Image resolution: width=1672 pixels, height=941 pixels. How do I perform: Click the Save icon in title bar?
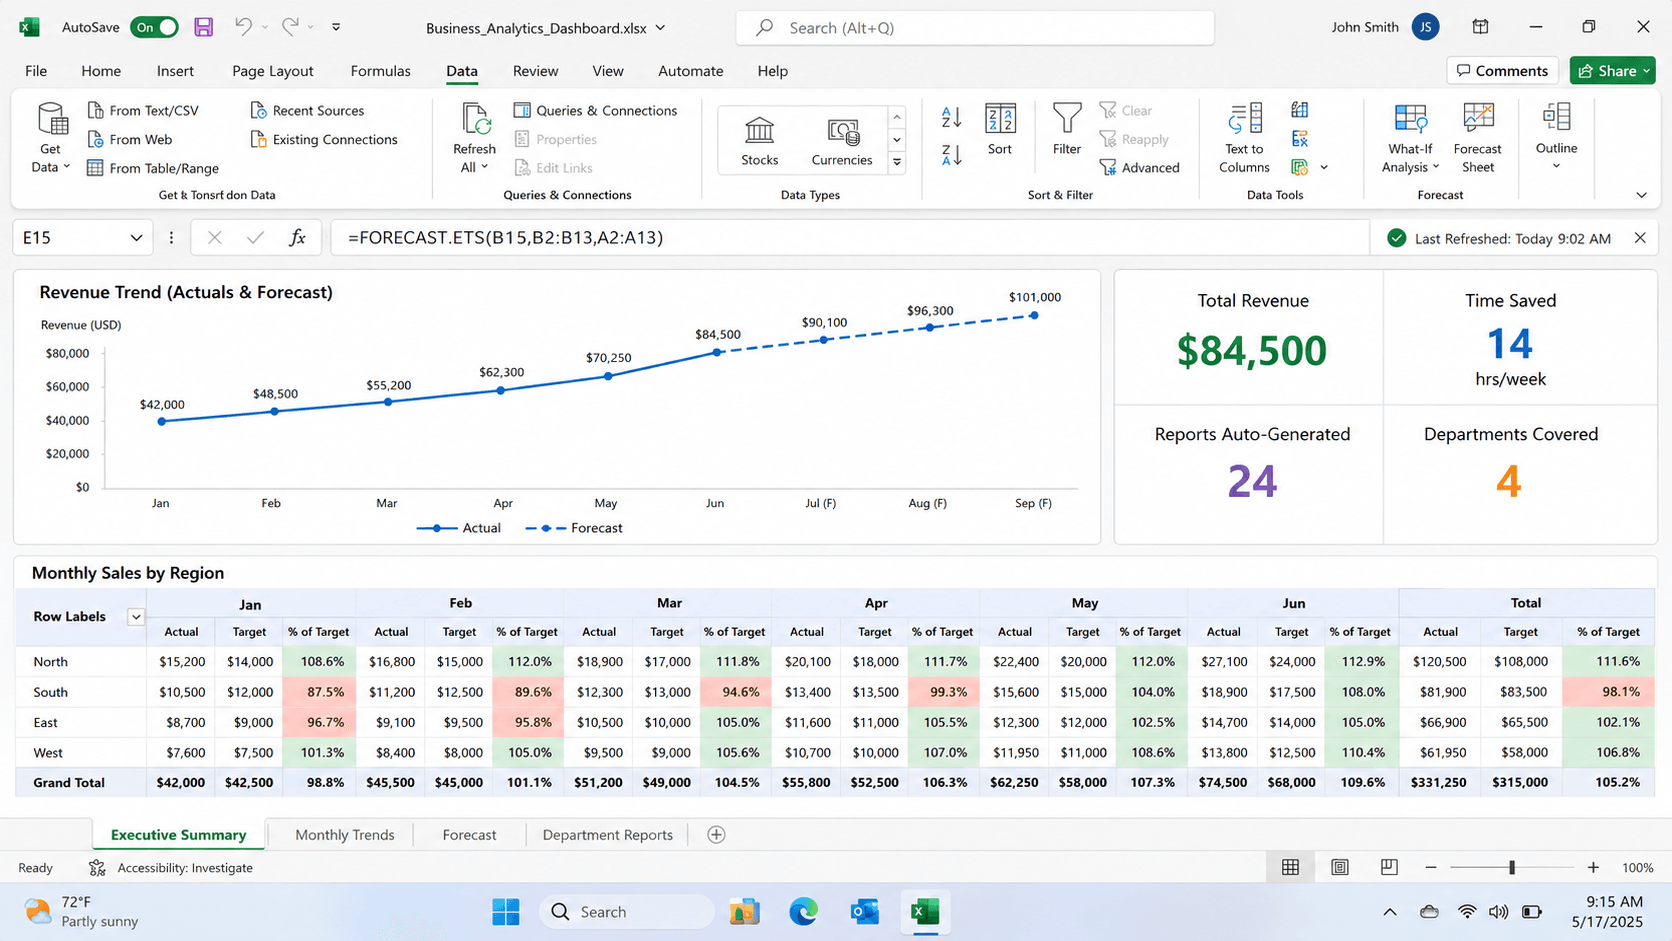(x=204, y=27)
